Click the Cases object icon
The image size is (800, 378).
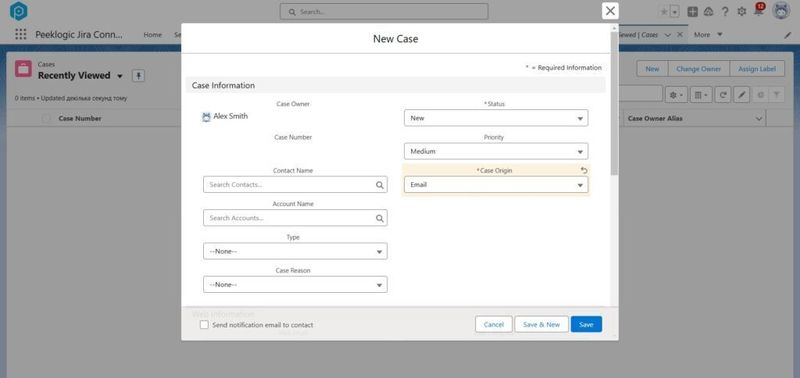click(23, 68)
